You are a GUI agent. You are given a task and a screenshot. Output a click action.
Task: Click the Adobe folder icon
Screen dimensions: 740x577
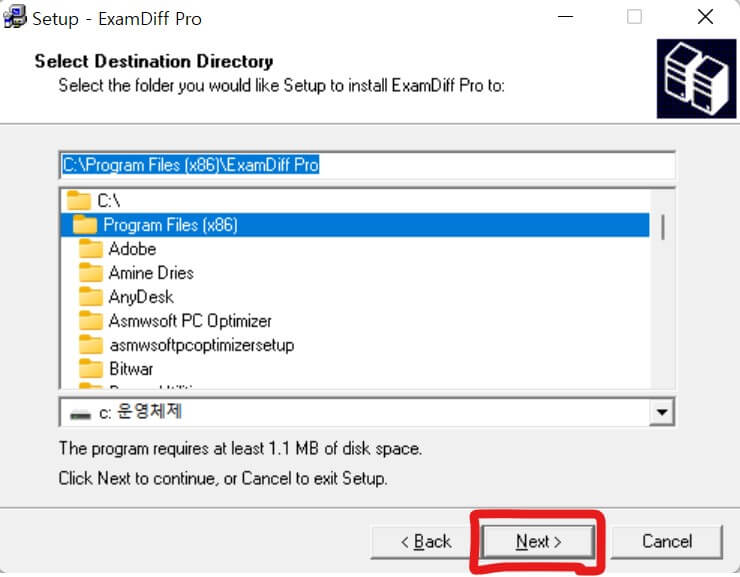pyautogui.click(x=91, y=248)
